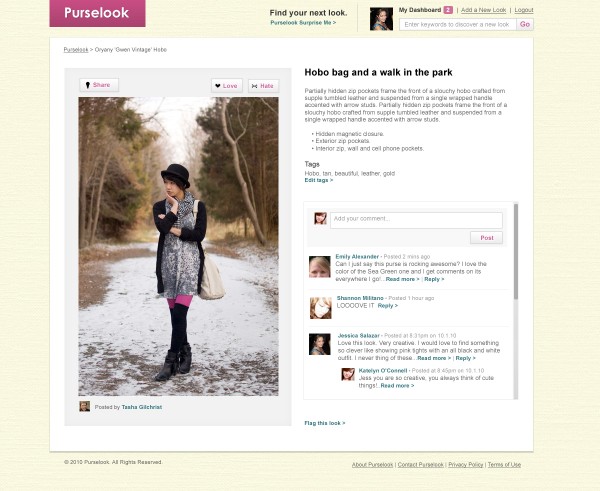The height and width of the screenshot is (491, 600).
Task: Click Go search button
Action: point(525,24)
